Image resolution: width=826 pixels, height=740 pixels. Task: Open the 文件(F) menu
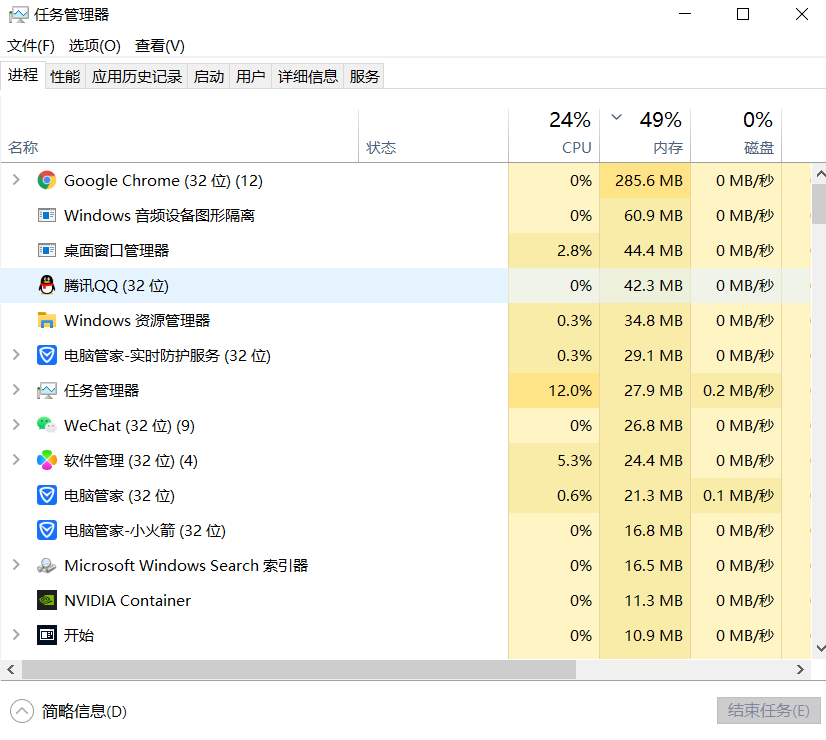(31, 46)
